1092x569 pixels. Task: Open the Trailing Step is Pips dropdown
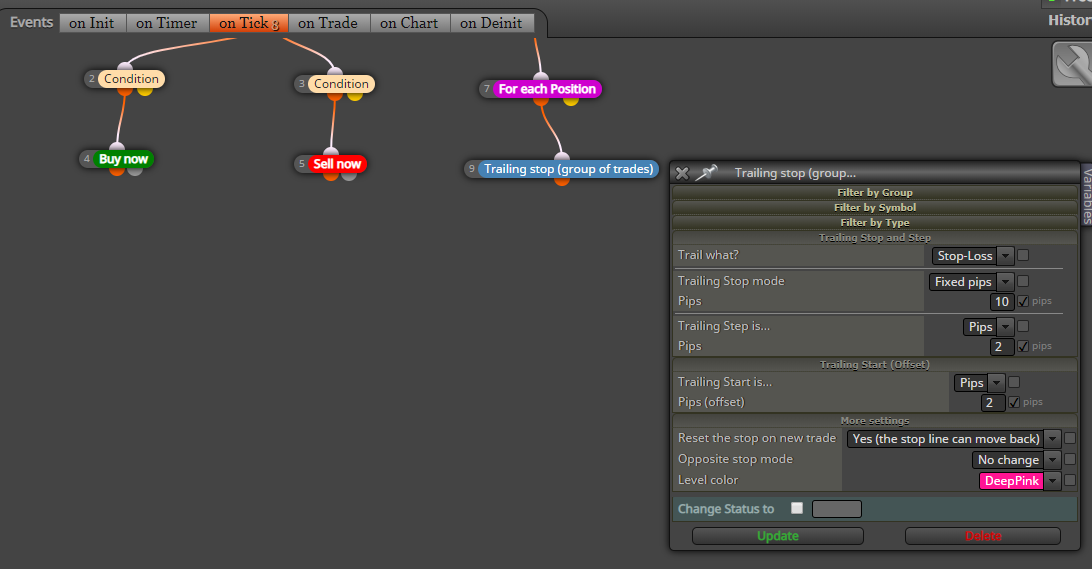pyautogui.click(x=988, y=327)
